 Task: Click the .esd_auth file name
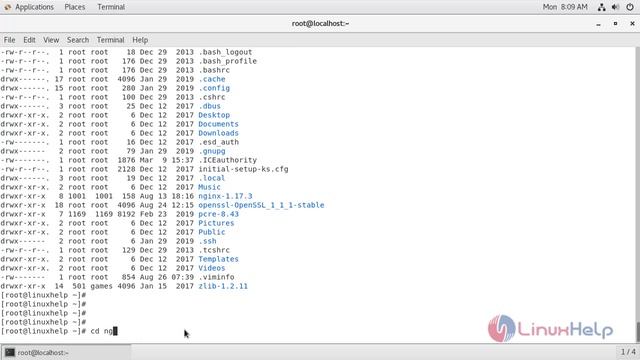pyautogui.click(x=218, y=142)
